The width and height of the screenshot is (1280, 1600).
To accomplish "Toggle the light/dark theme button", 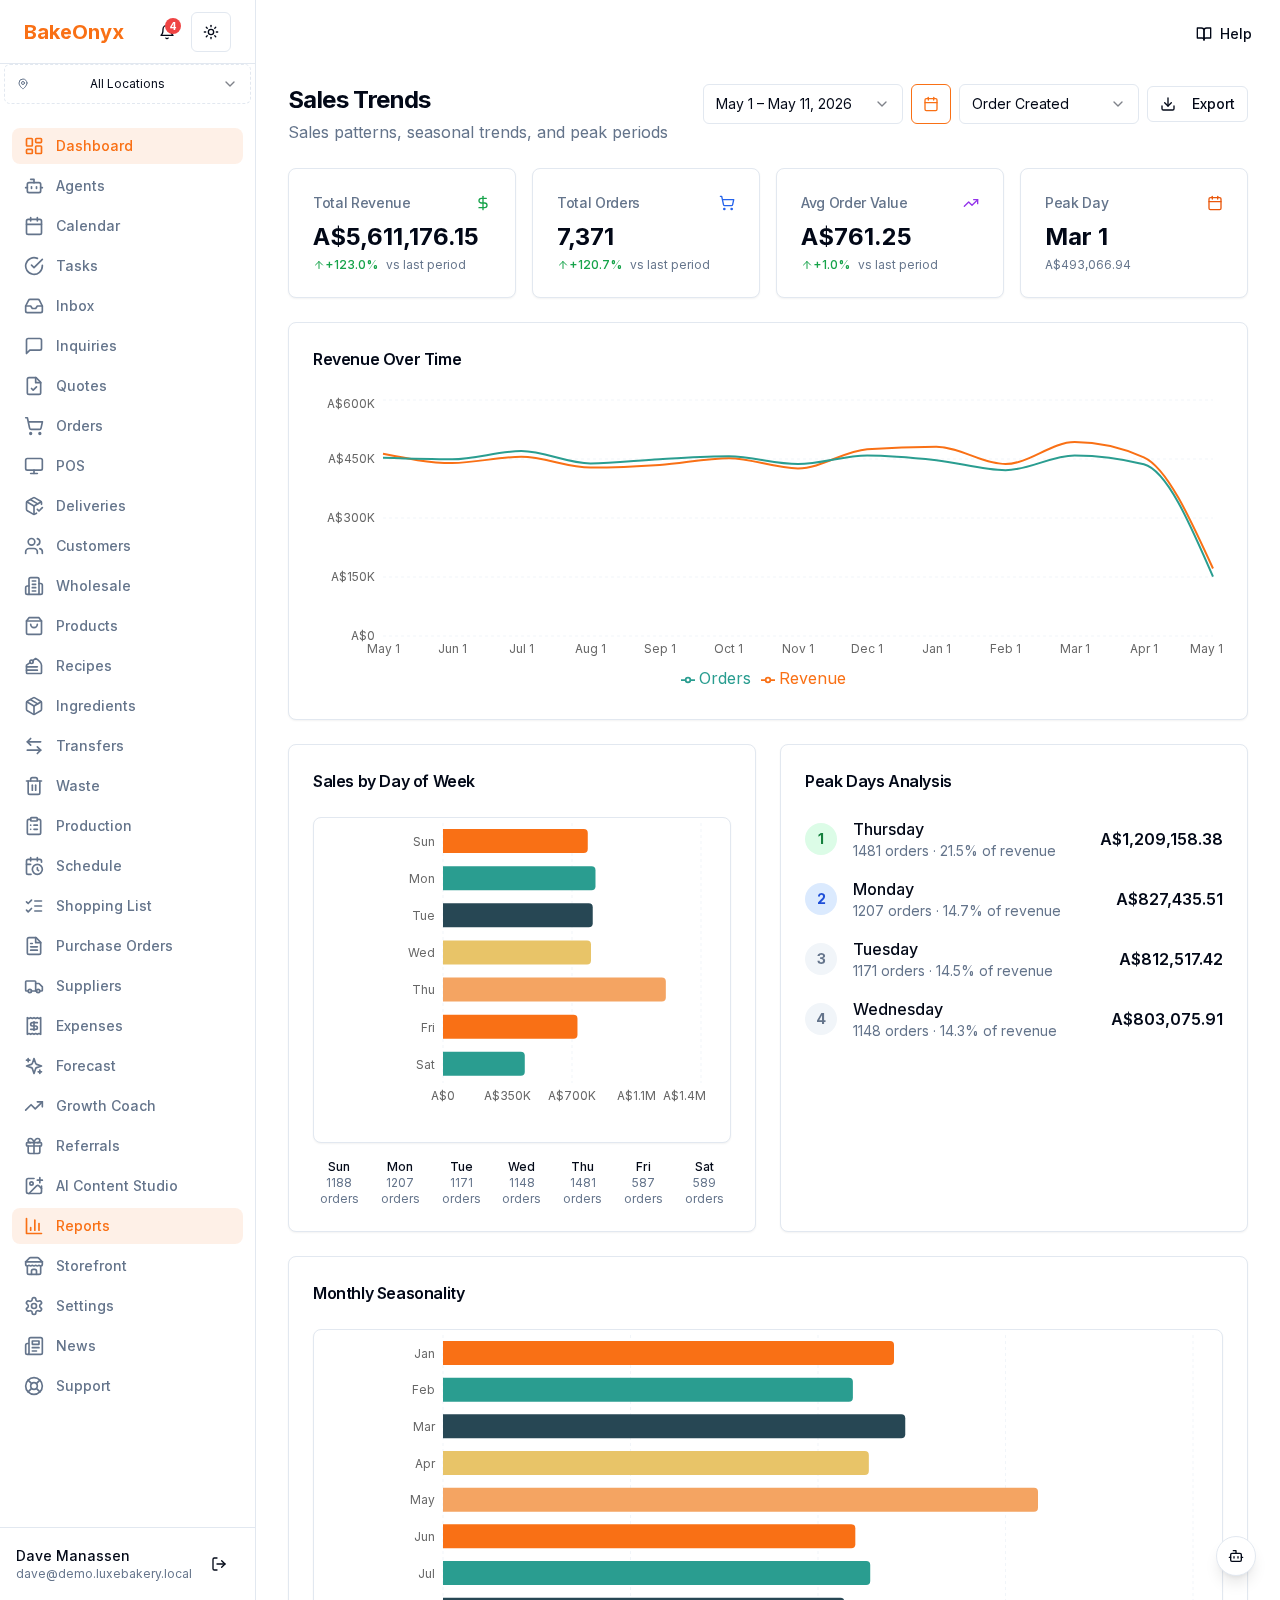I will click(211, 32).
